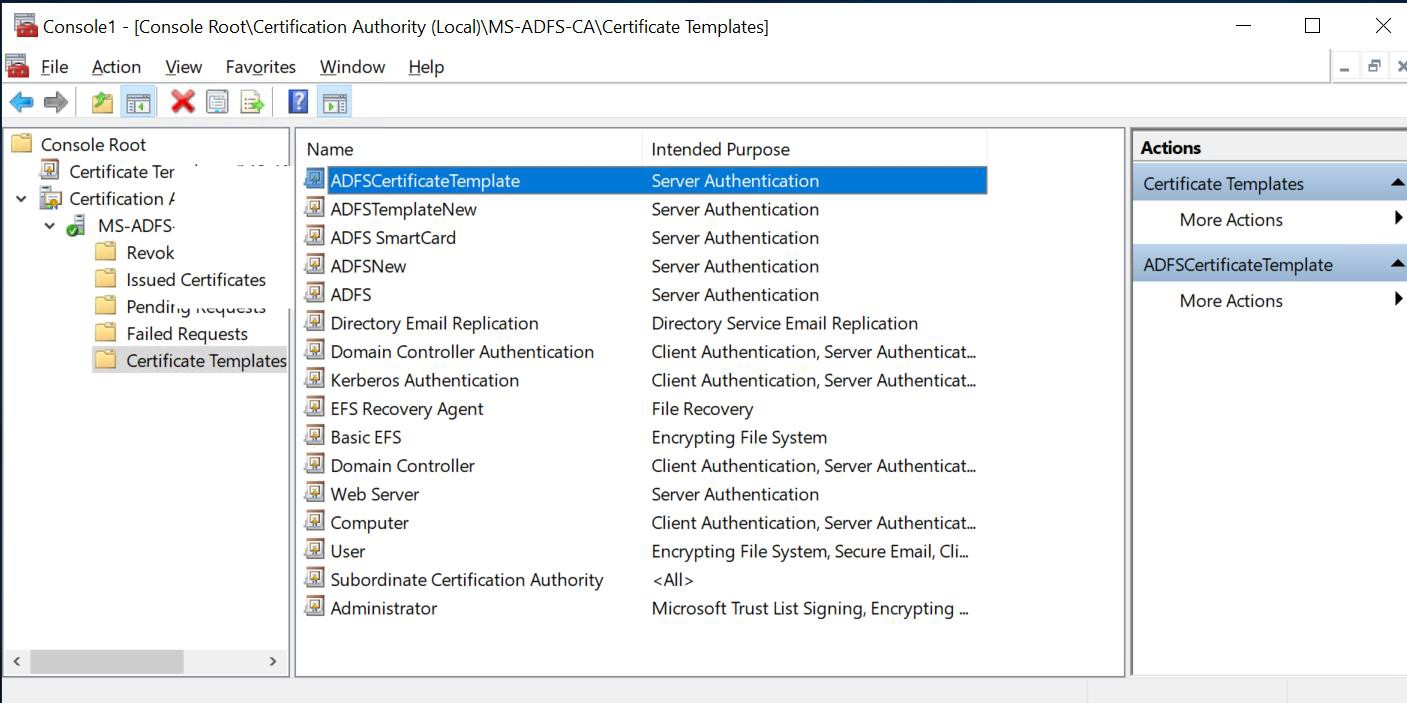Click the Web Server template icon
This screenshot has width=1407, height=703.
(x=315, y=494)
